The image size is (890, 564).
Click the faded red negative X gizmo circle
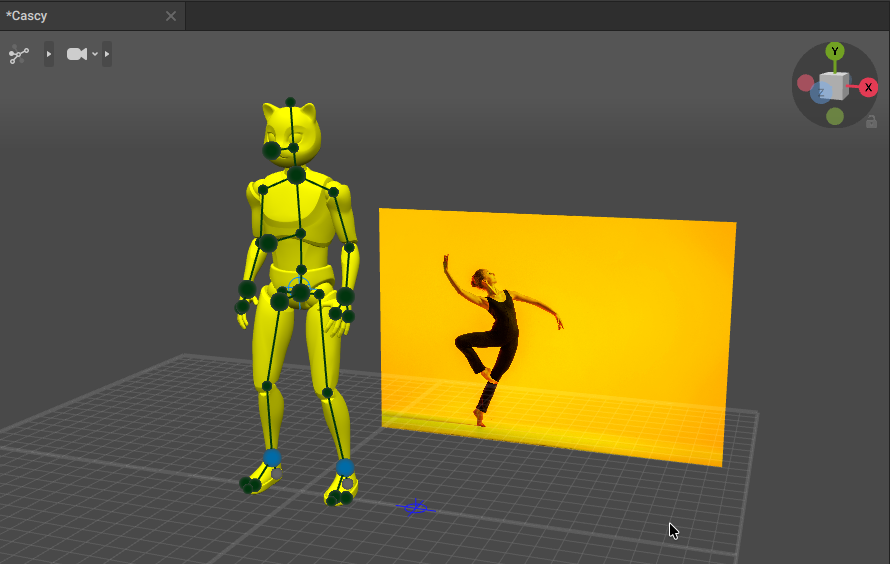[805, 83]
